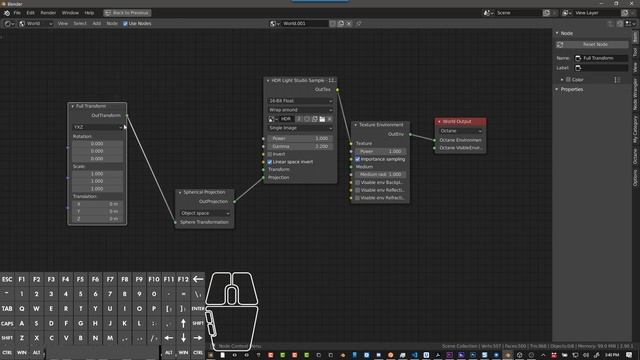640x360 pixels.
Task: Open the Help menu
Action: coord(89,13)
